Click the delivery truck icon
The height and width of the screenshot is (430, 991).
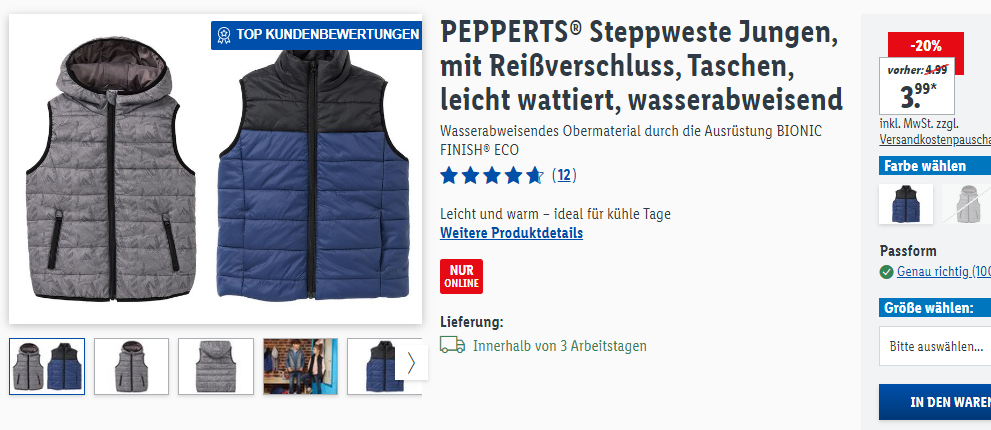[453, 345]
